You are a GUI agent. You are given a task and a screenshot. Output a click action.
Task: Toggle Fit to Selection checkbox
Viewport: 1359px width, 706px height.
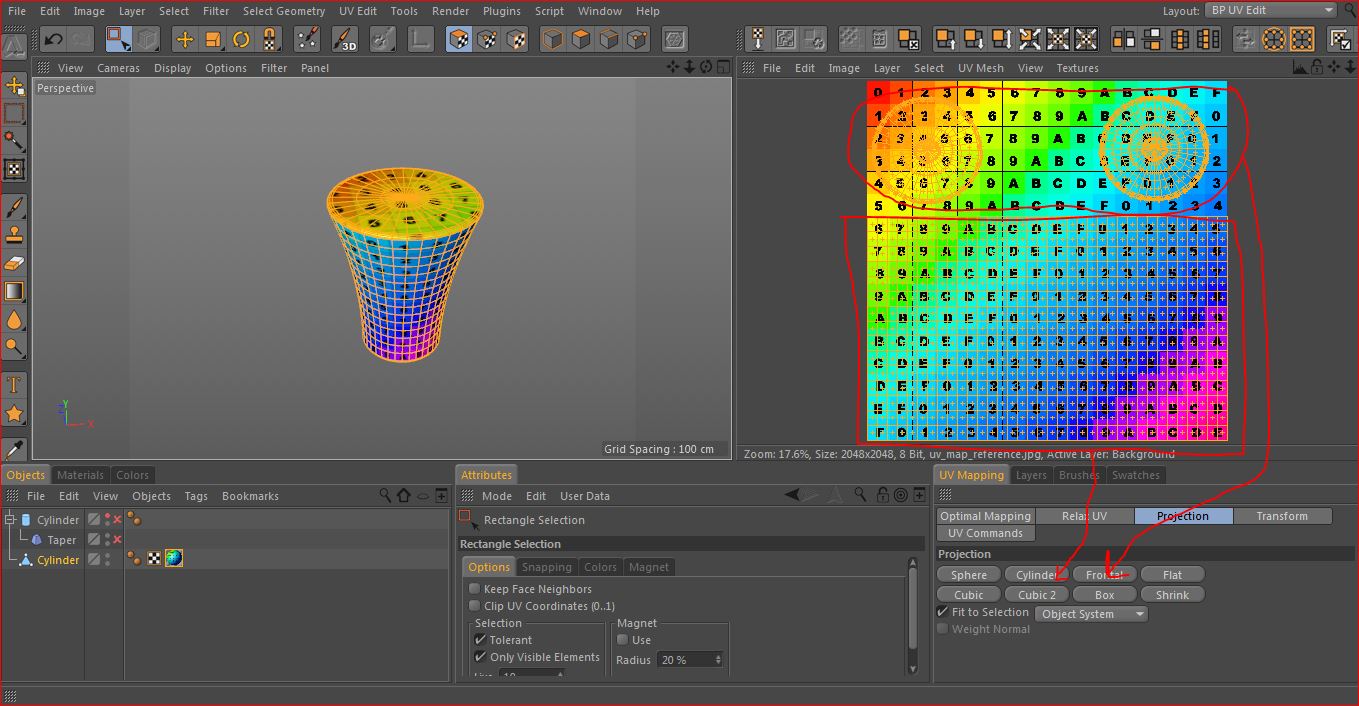click(x=943, y=612)
